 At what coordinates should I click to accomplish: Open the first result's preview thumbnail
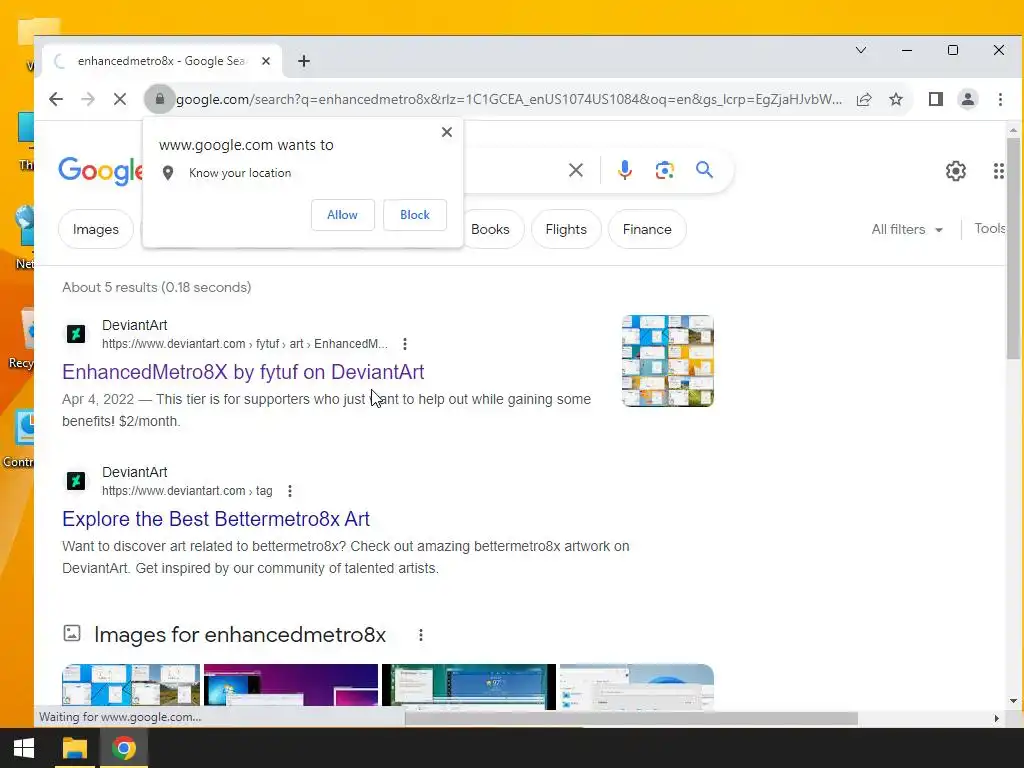pyautogui.click(x=667, y=361)
